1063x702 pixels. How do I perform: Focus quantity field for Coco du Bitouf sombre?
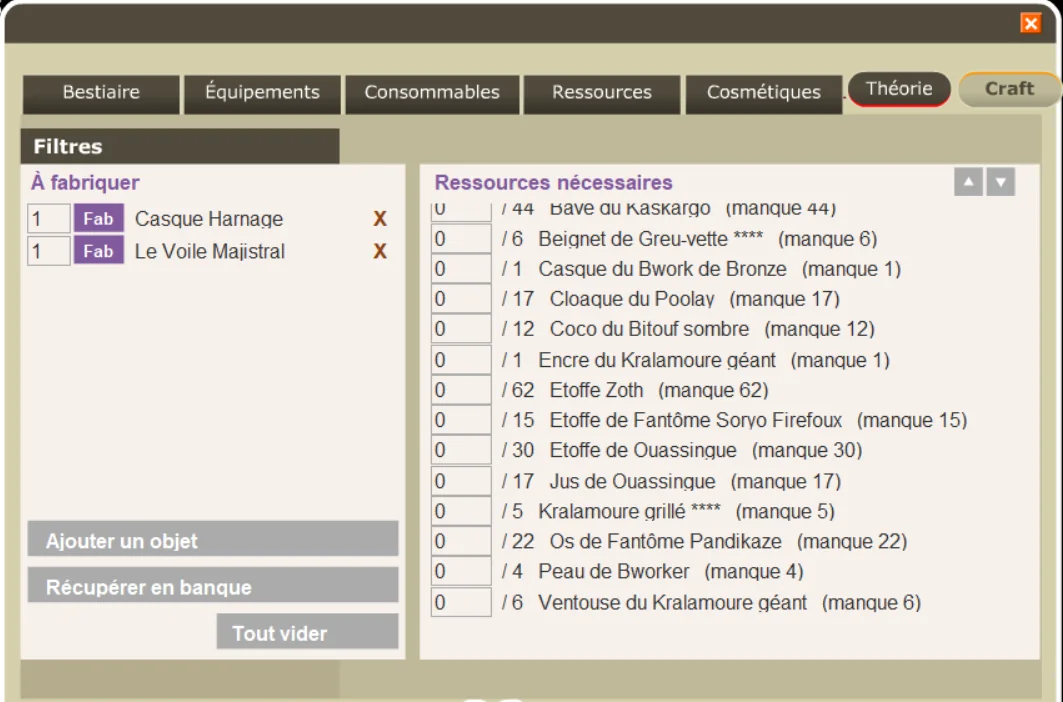pos(461,328)
